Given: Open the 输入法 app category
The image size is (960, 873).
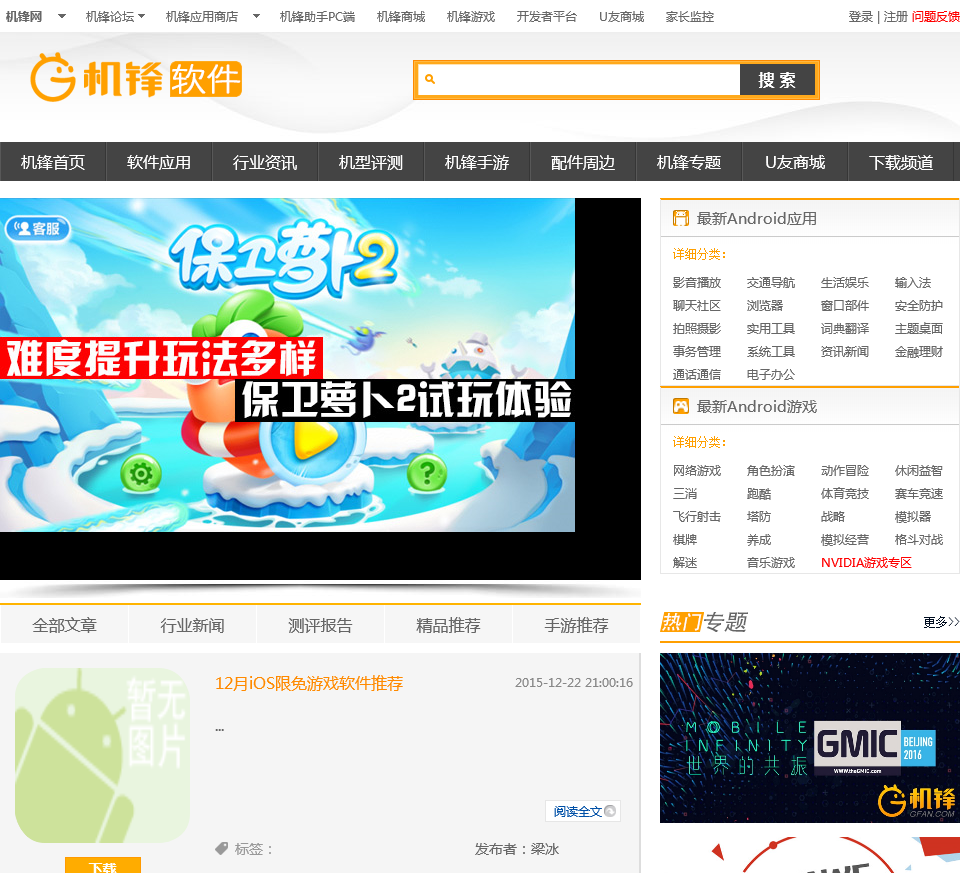Looking at the screenshot, I should tap(913, 282).
